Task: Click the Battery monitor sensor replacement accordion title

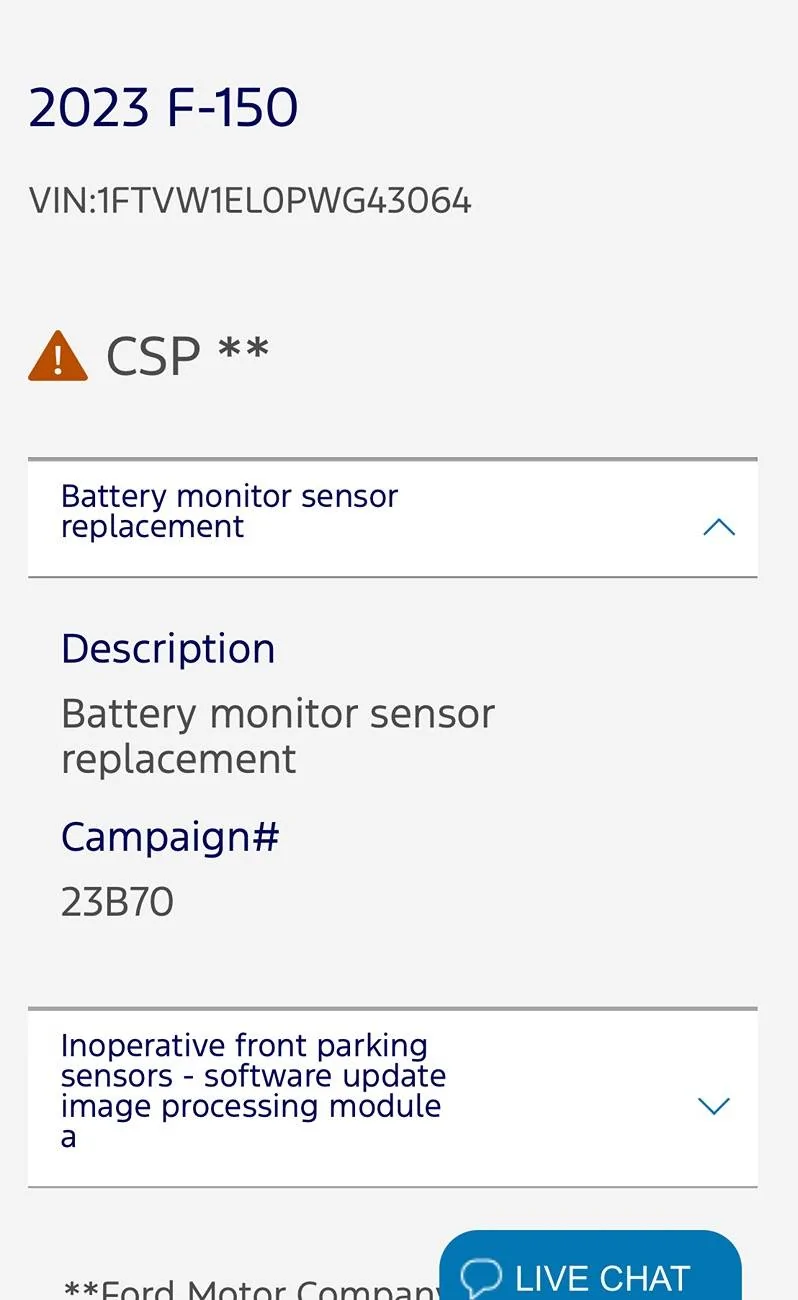Action: (x=229, y=511)
